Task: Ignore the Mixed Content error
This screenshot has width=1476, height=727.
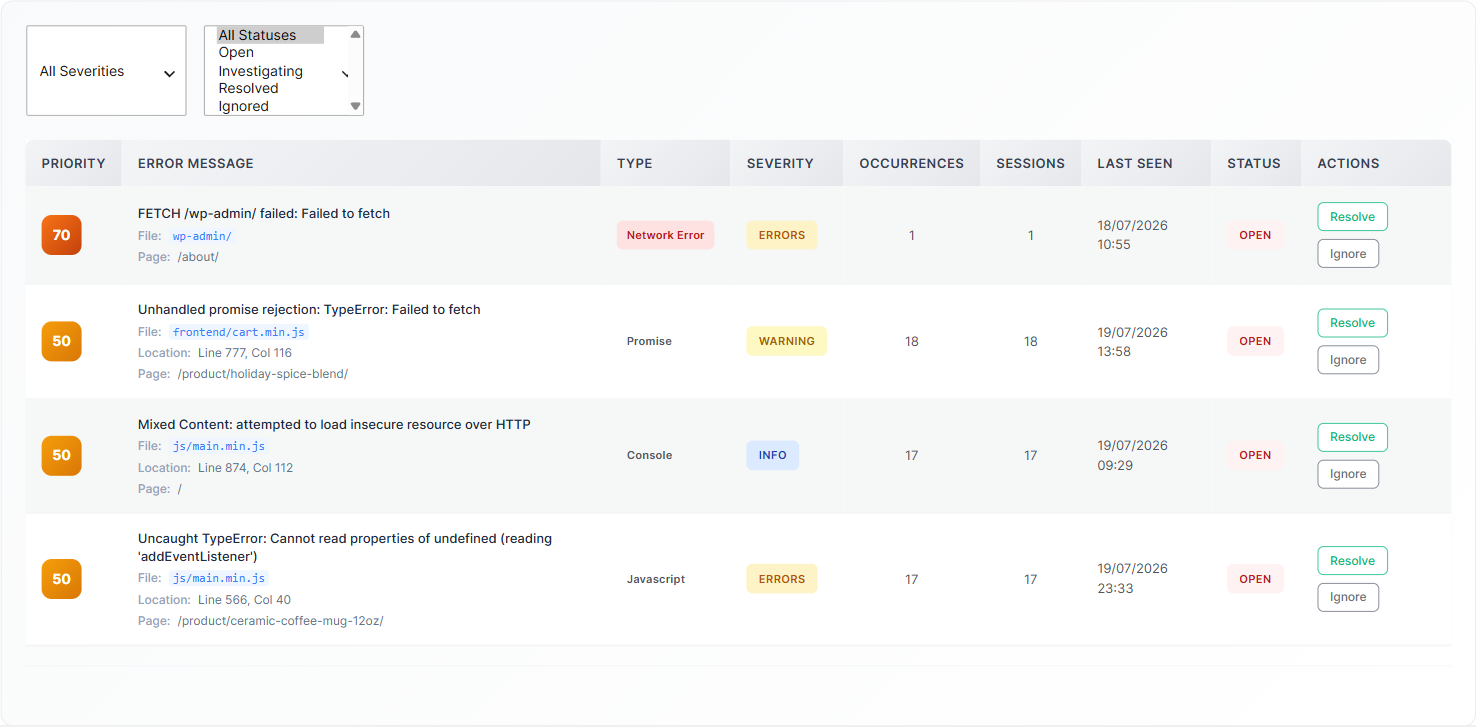Action: 1348,474
